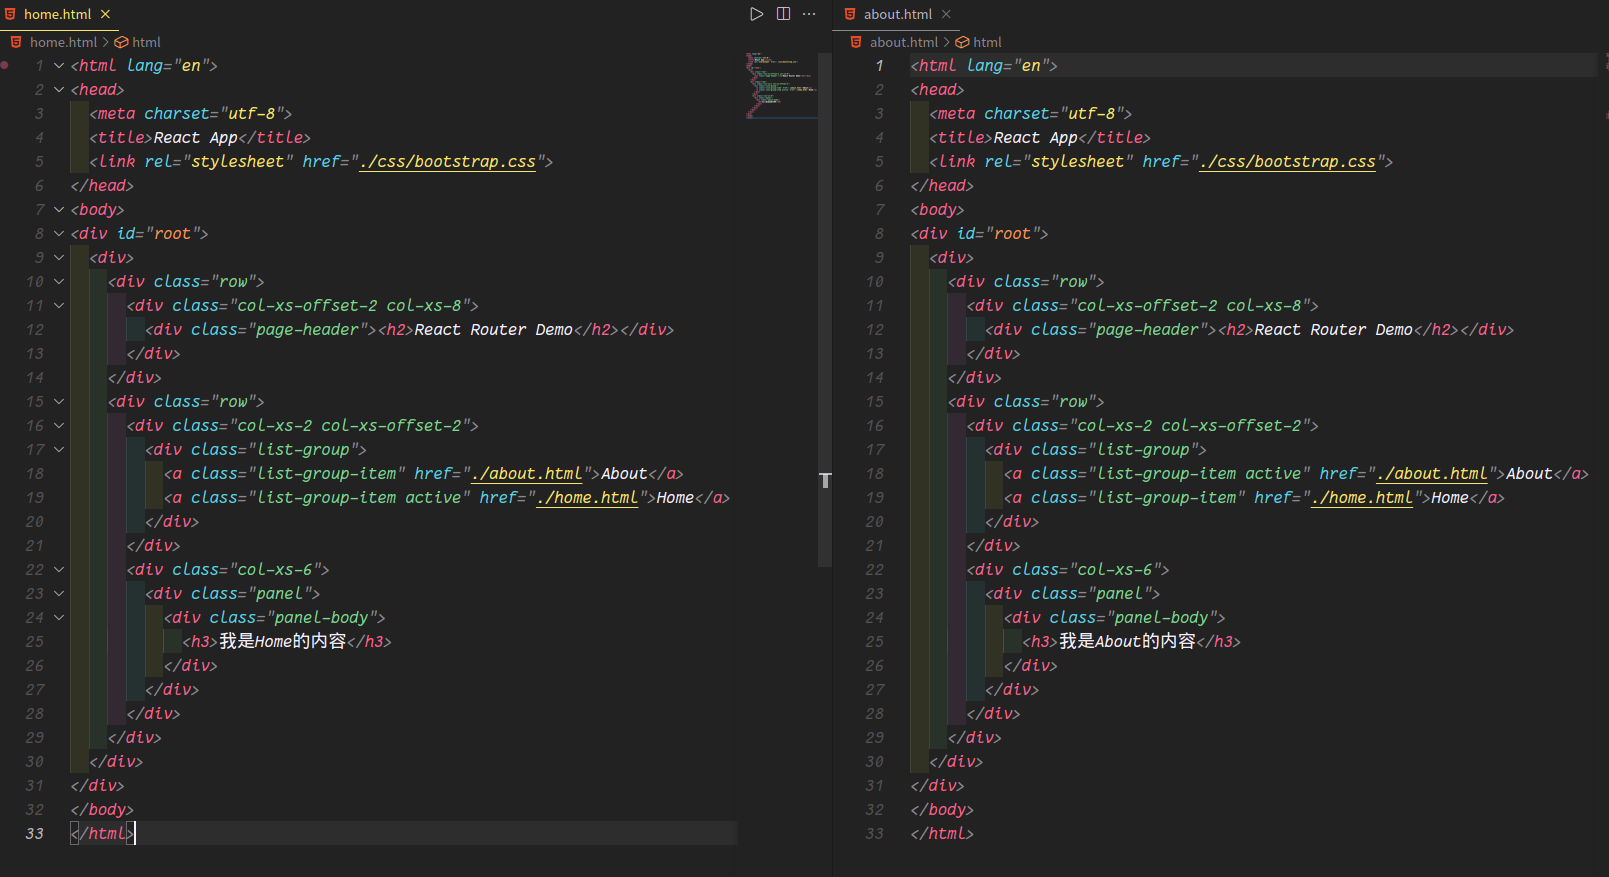The height and width of the screenshot is (877, 1609).
Task: Collapse the head tag fold arrow on line 2
Action: point(59,90)
